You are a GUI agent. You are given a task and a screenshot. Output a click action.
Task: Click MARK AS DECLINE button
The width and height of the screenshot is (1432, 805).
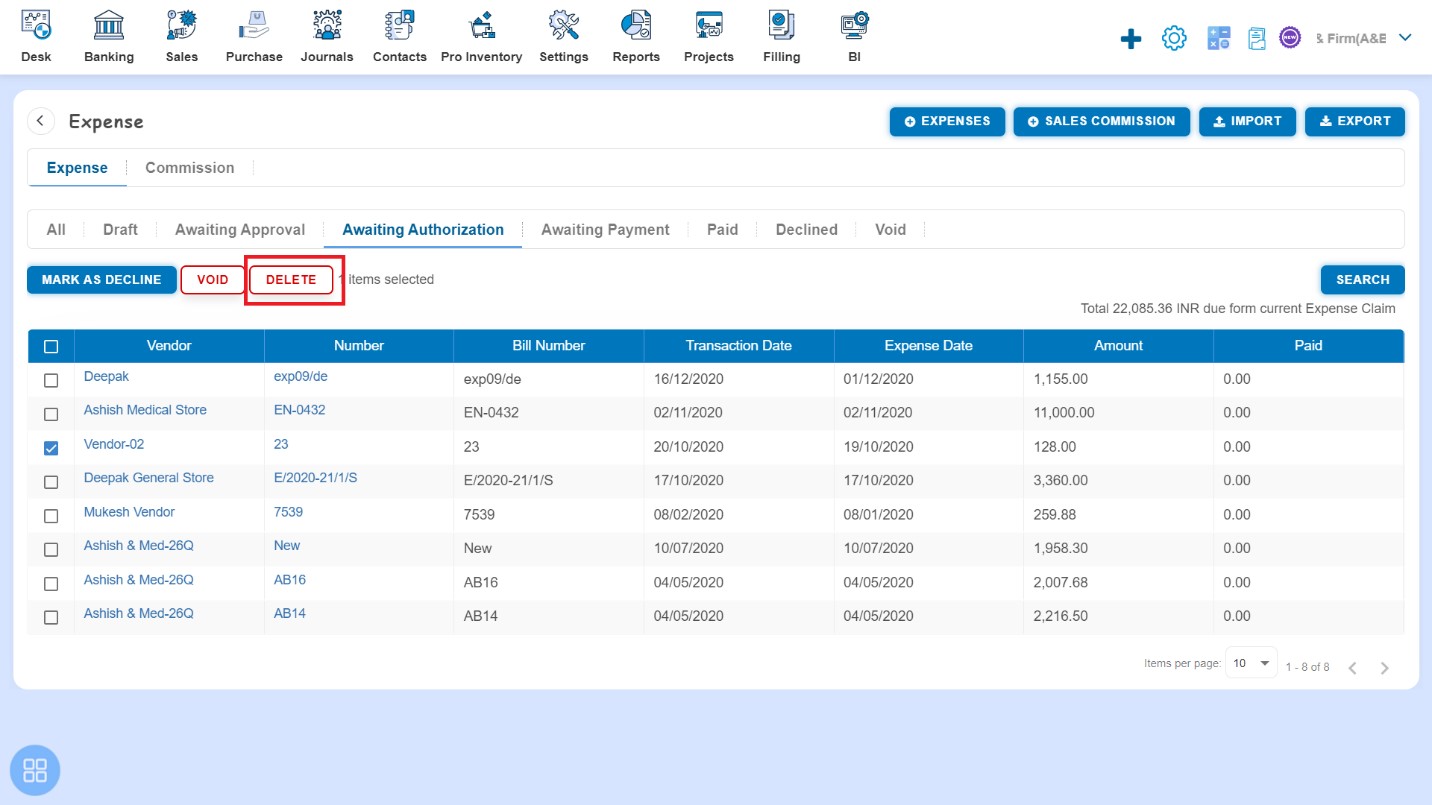(101, 280)
